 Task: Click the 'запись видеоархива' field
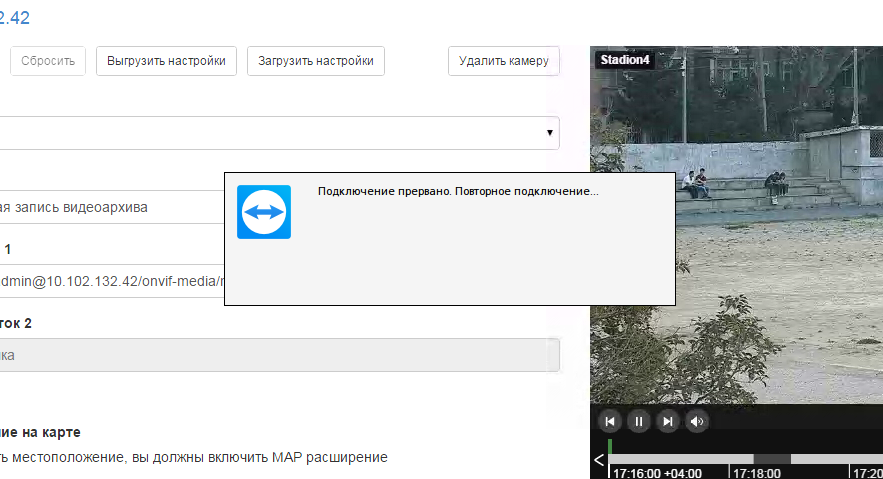pyautogui.click(x=112, y=207)
